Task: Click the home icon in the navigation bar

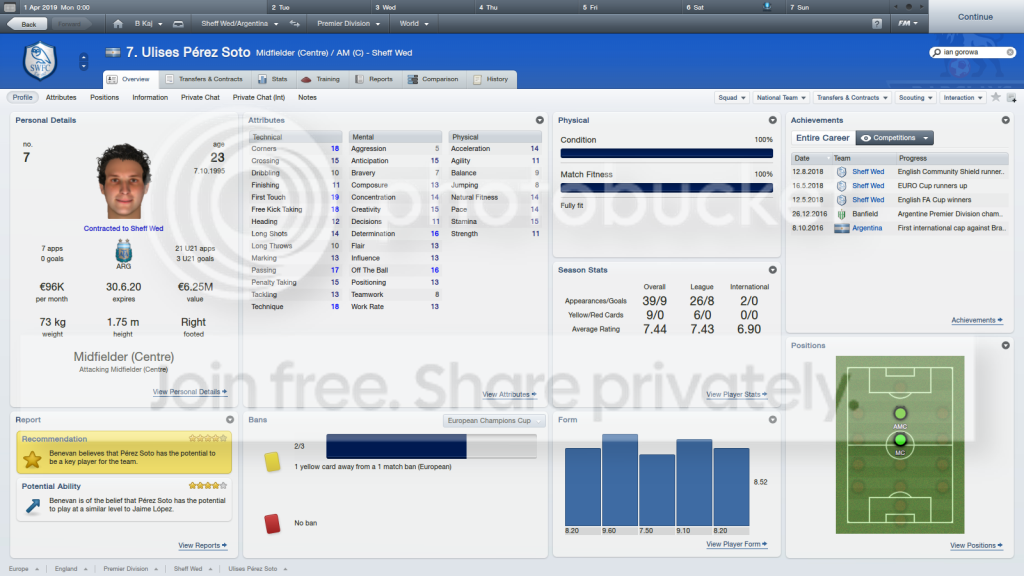Action: (x=118, y=24)
